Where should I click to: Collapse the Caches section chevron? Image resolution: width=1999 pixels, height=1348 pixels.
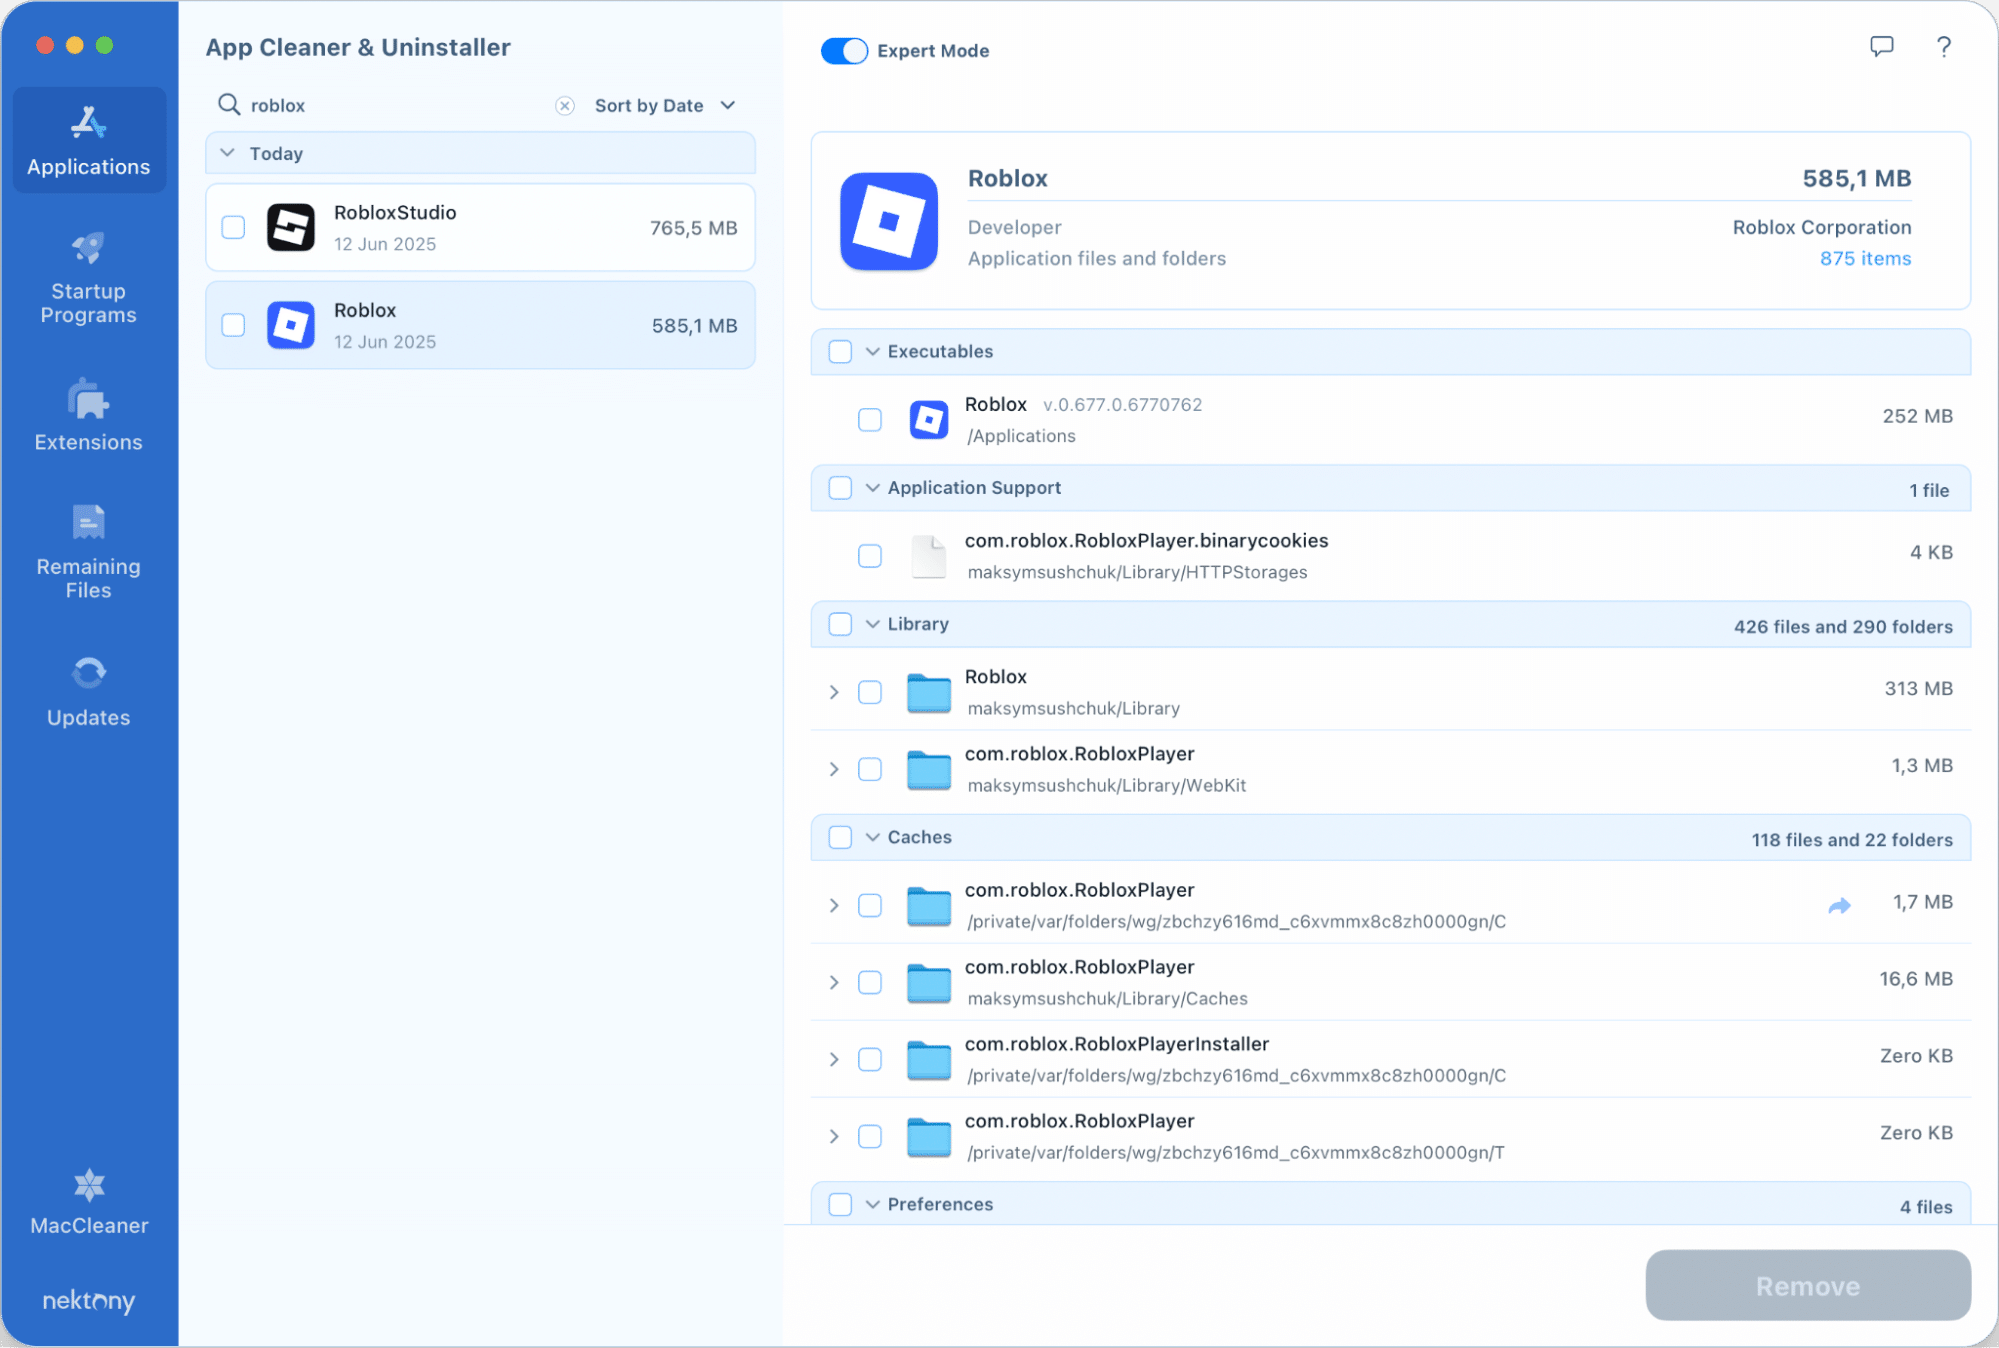[873, 838]
